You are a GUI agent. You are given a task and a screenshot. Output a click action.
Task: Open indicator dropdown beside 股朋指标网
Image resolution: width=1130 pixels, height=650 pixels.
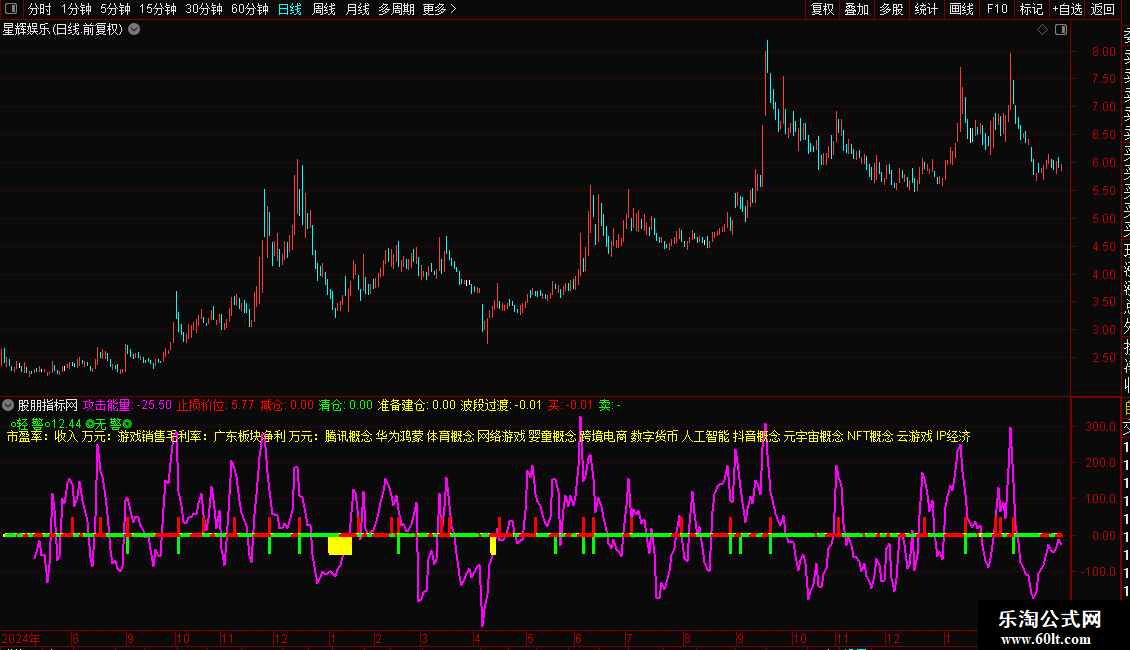(x=8, y=405)
